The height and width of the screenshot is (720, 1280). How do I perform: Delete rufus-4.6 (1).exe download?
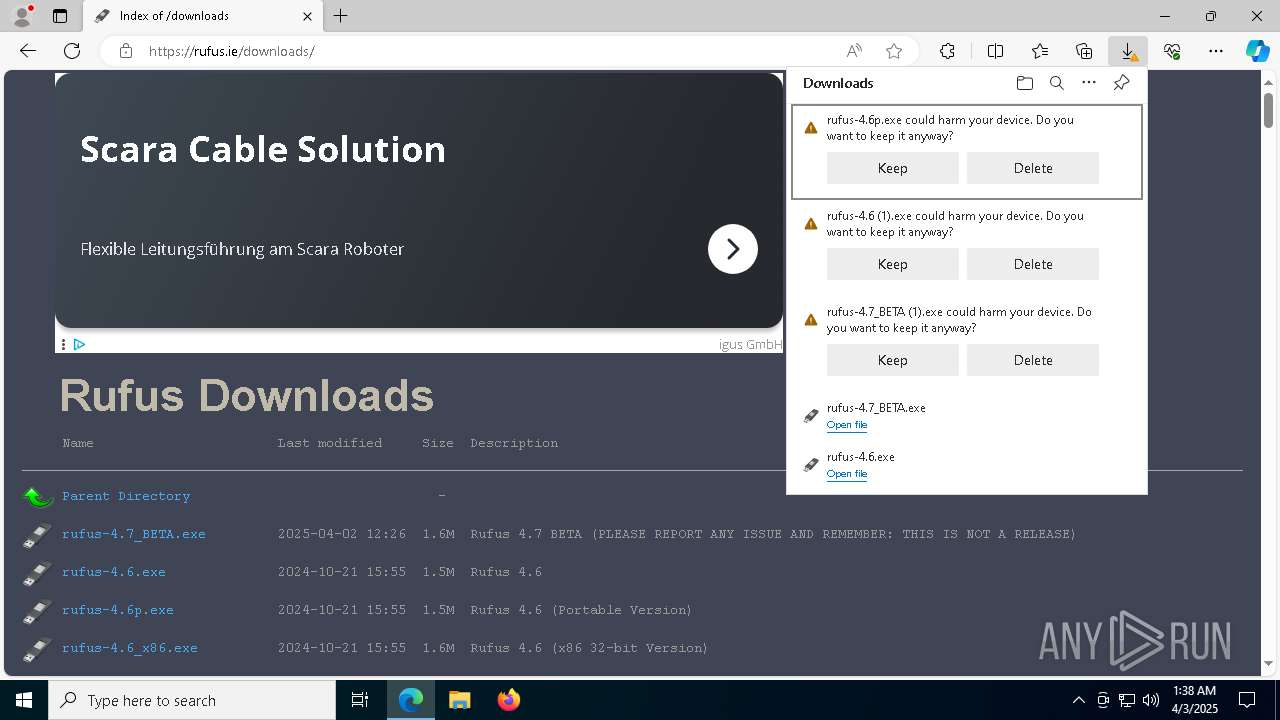1033,264
